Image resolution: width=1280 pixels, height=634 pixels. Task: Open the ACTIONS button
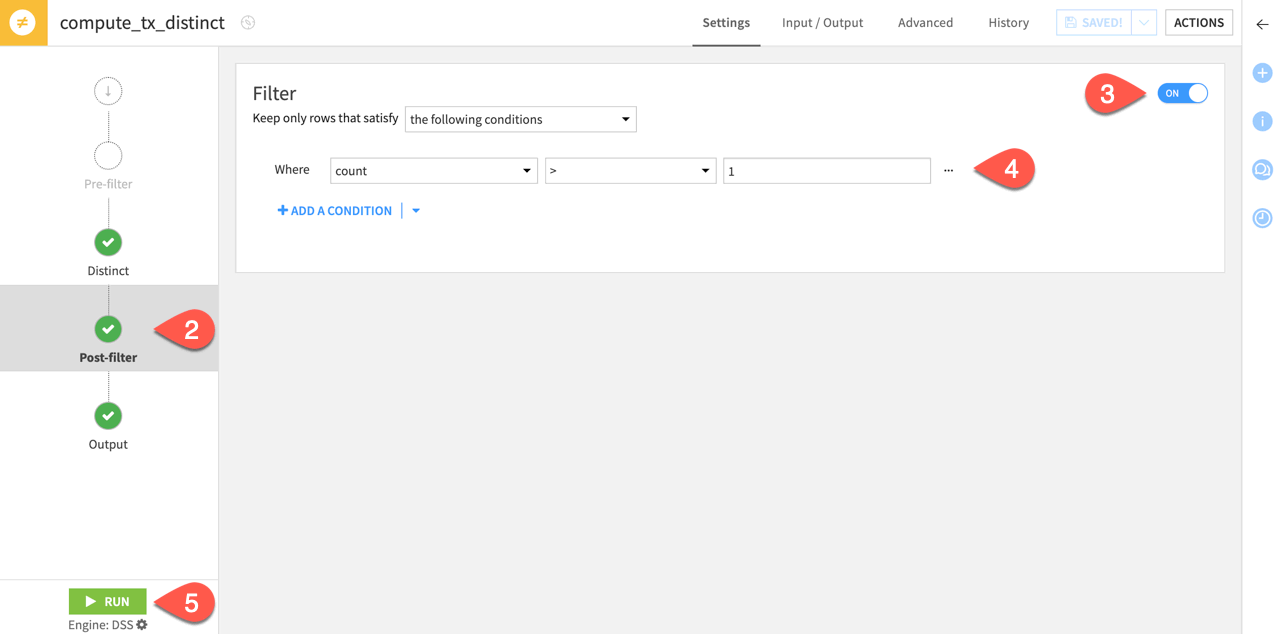pyautogui.click(x=1199, y=23)
